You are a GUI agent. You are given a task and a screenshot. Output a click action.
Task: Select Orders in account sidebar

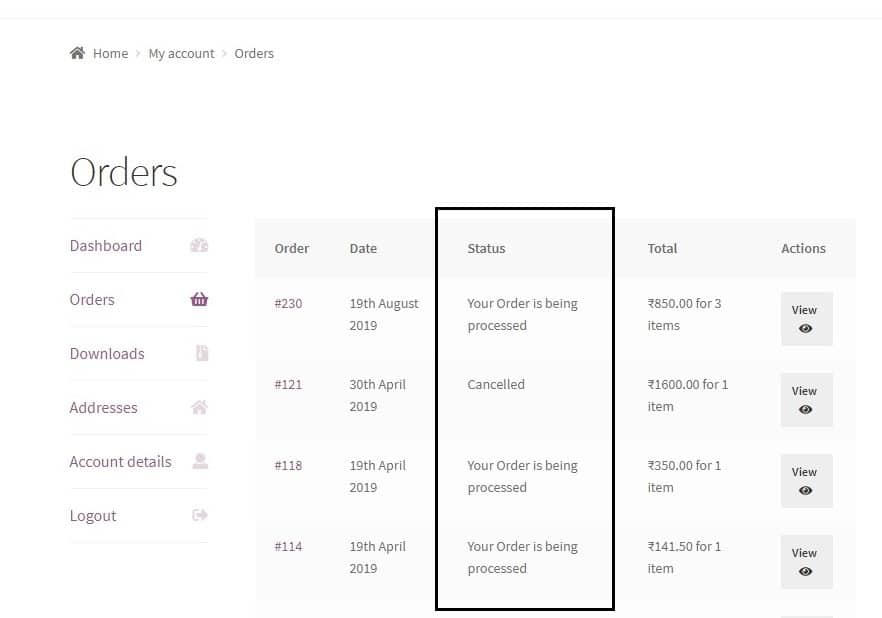[92, 300]
